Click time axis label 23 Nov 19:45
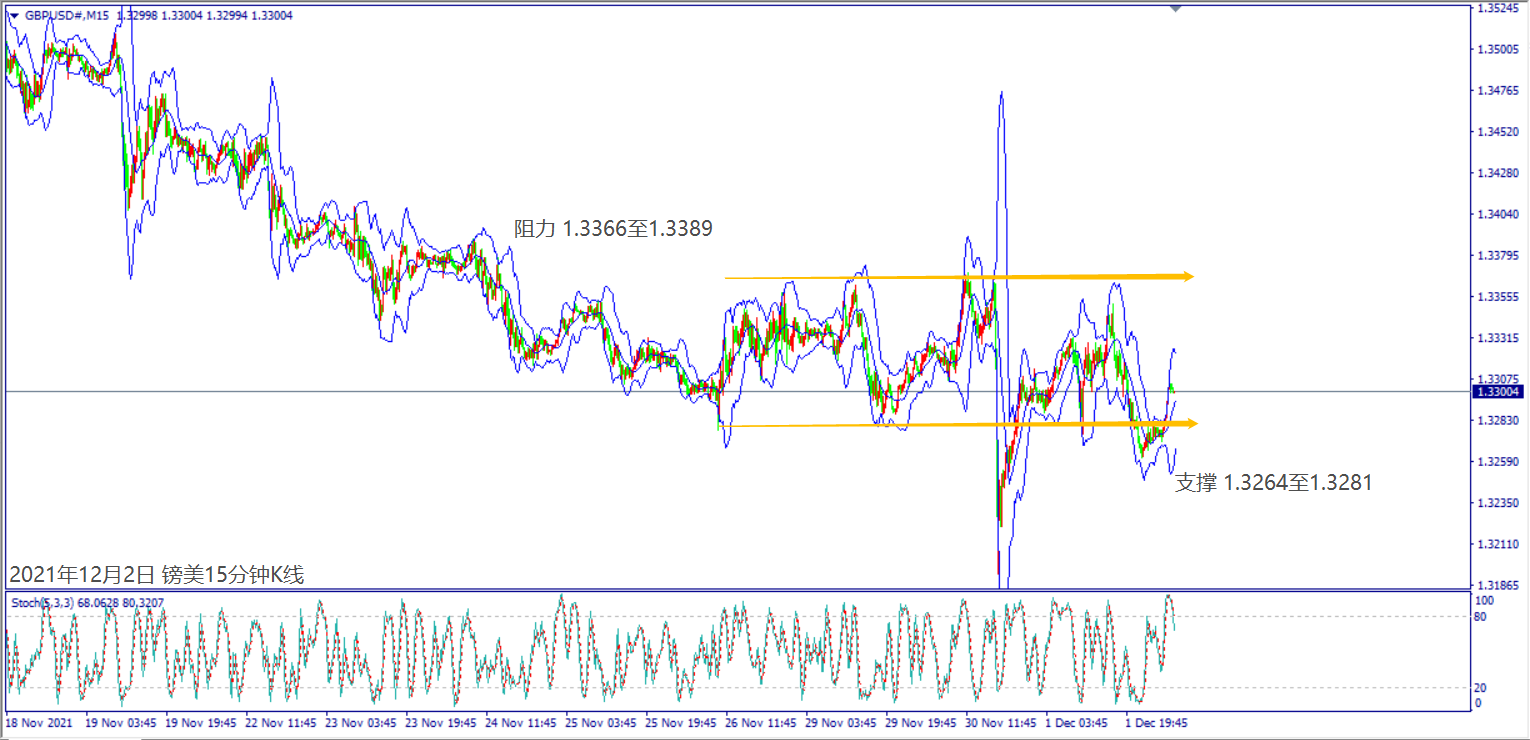This screenshot has height=740, width=1530. point(440,722)
